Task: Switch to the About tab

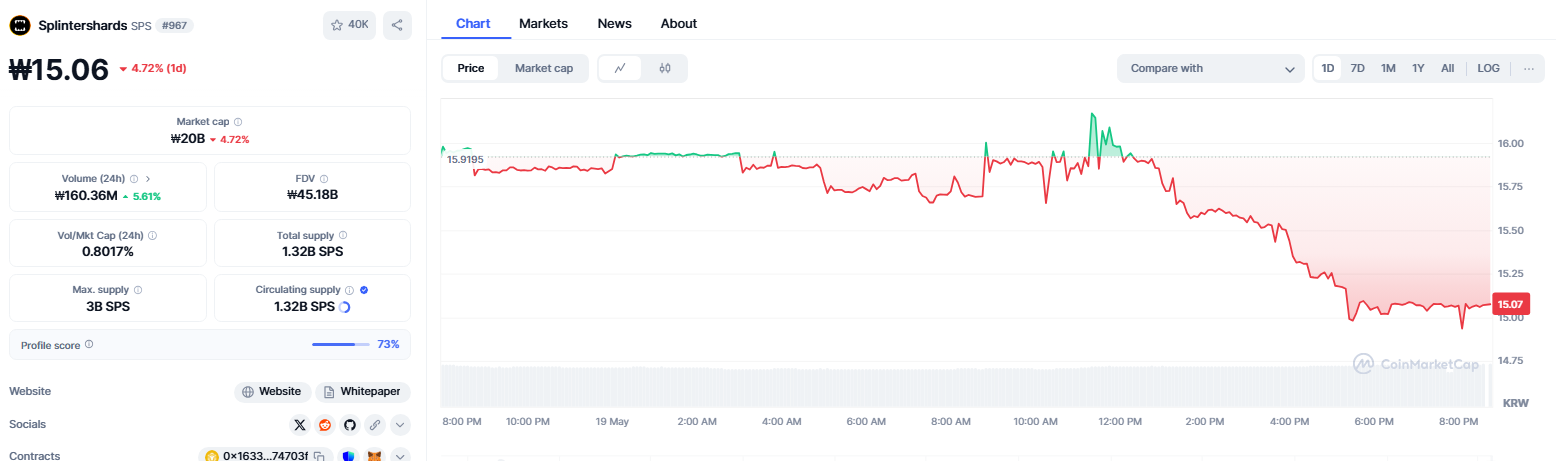Action: (679, 23)
